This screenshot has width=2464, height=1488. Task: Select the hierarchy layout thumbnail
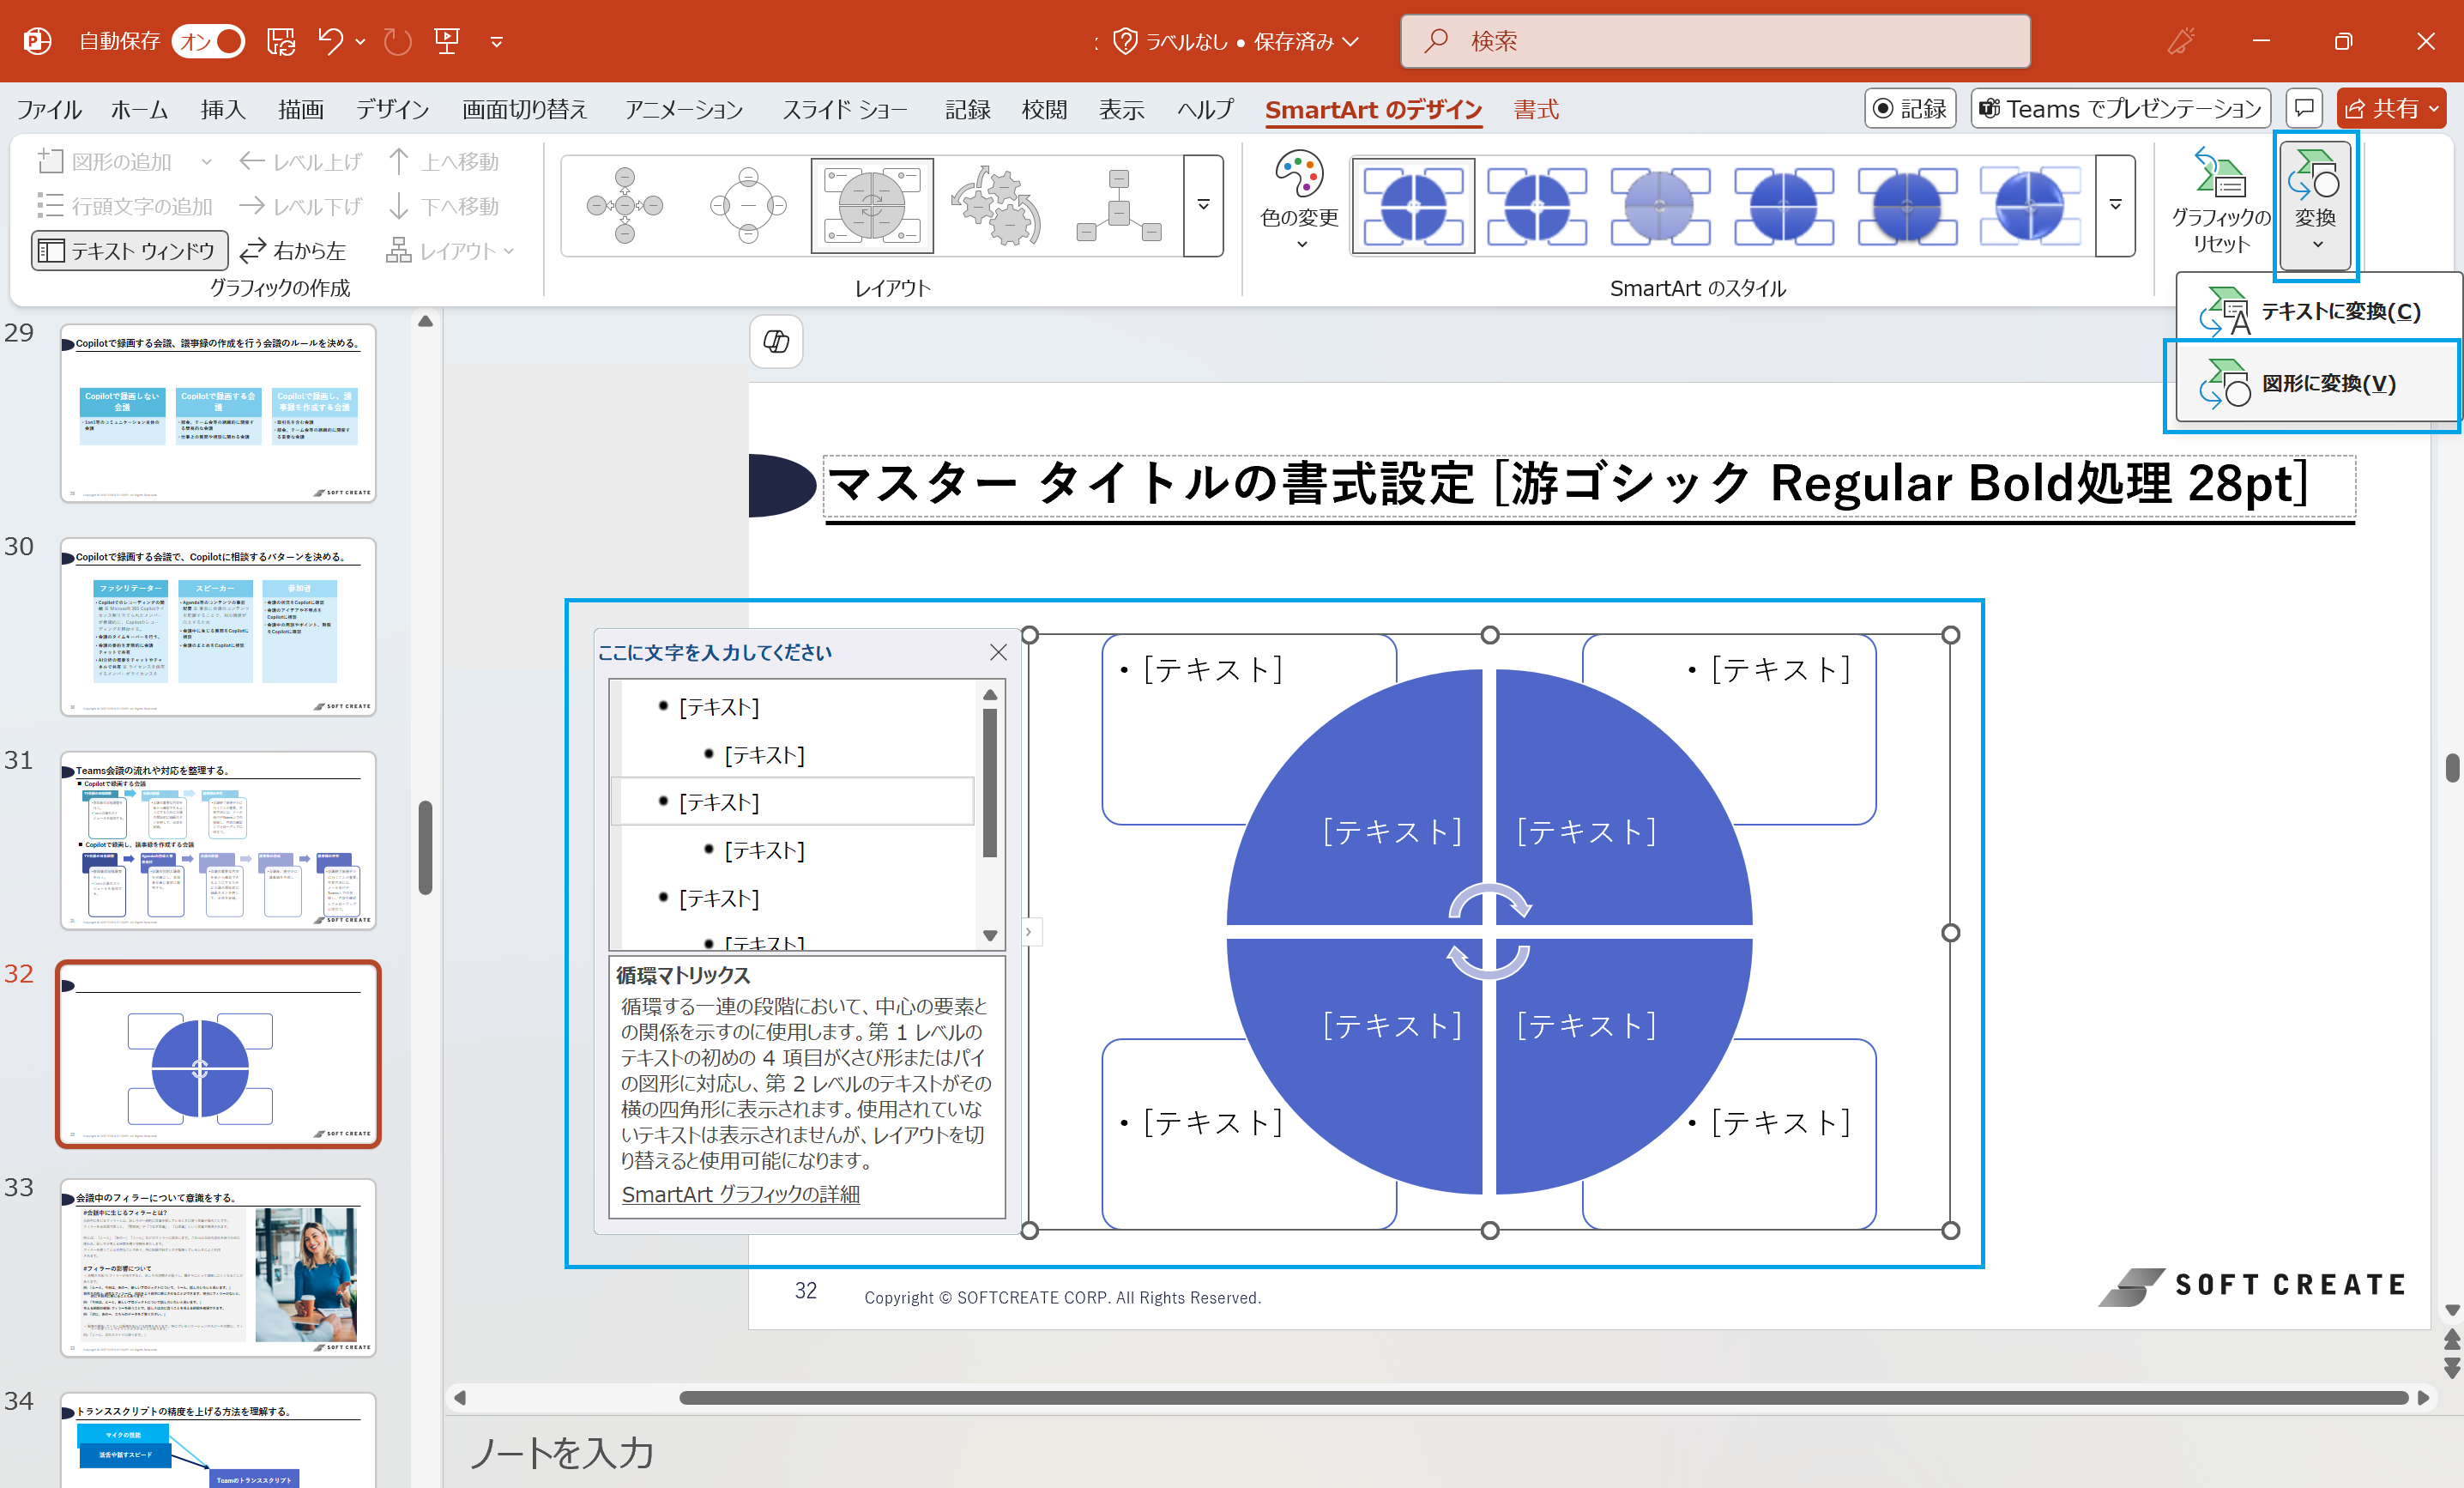coord(1119,205)
